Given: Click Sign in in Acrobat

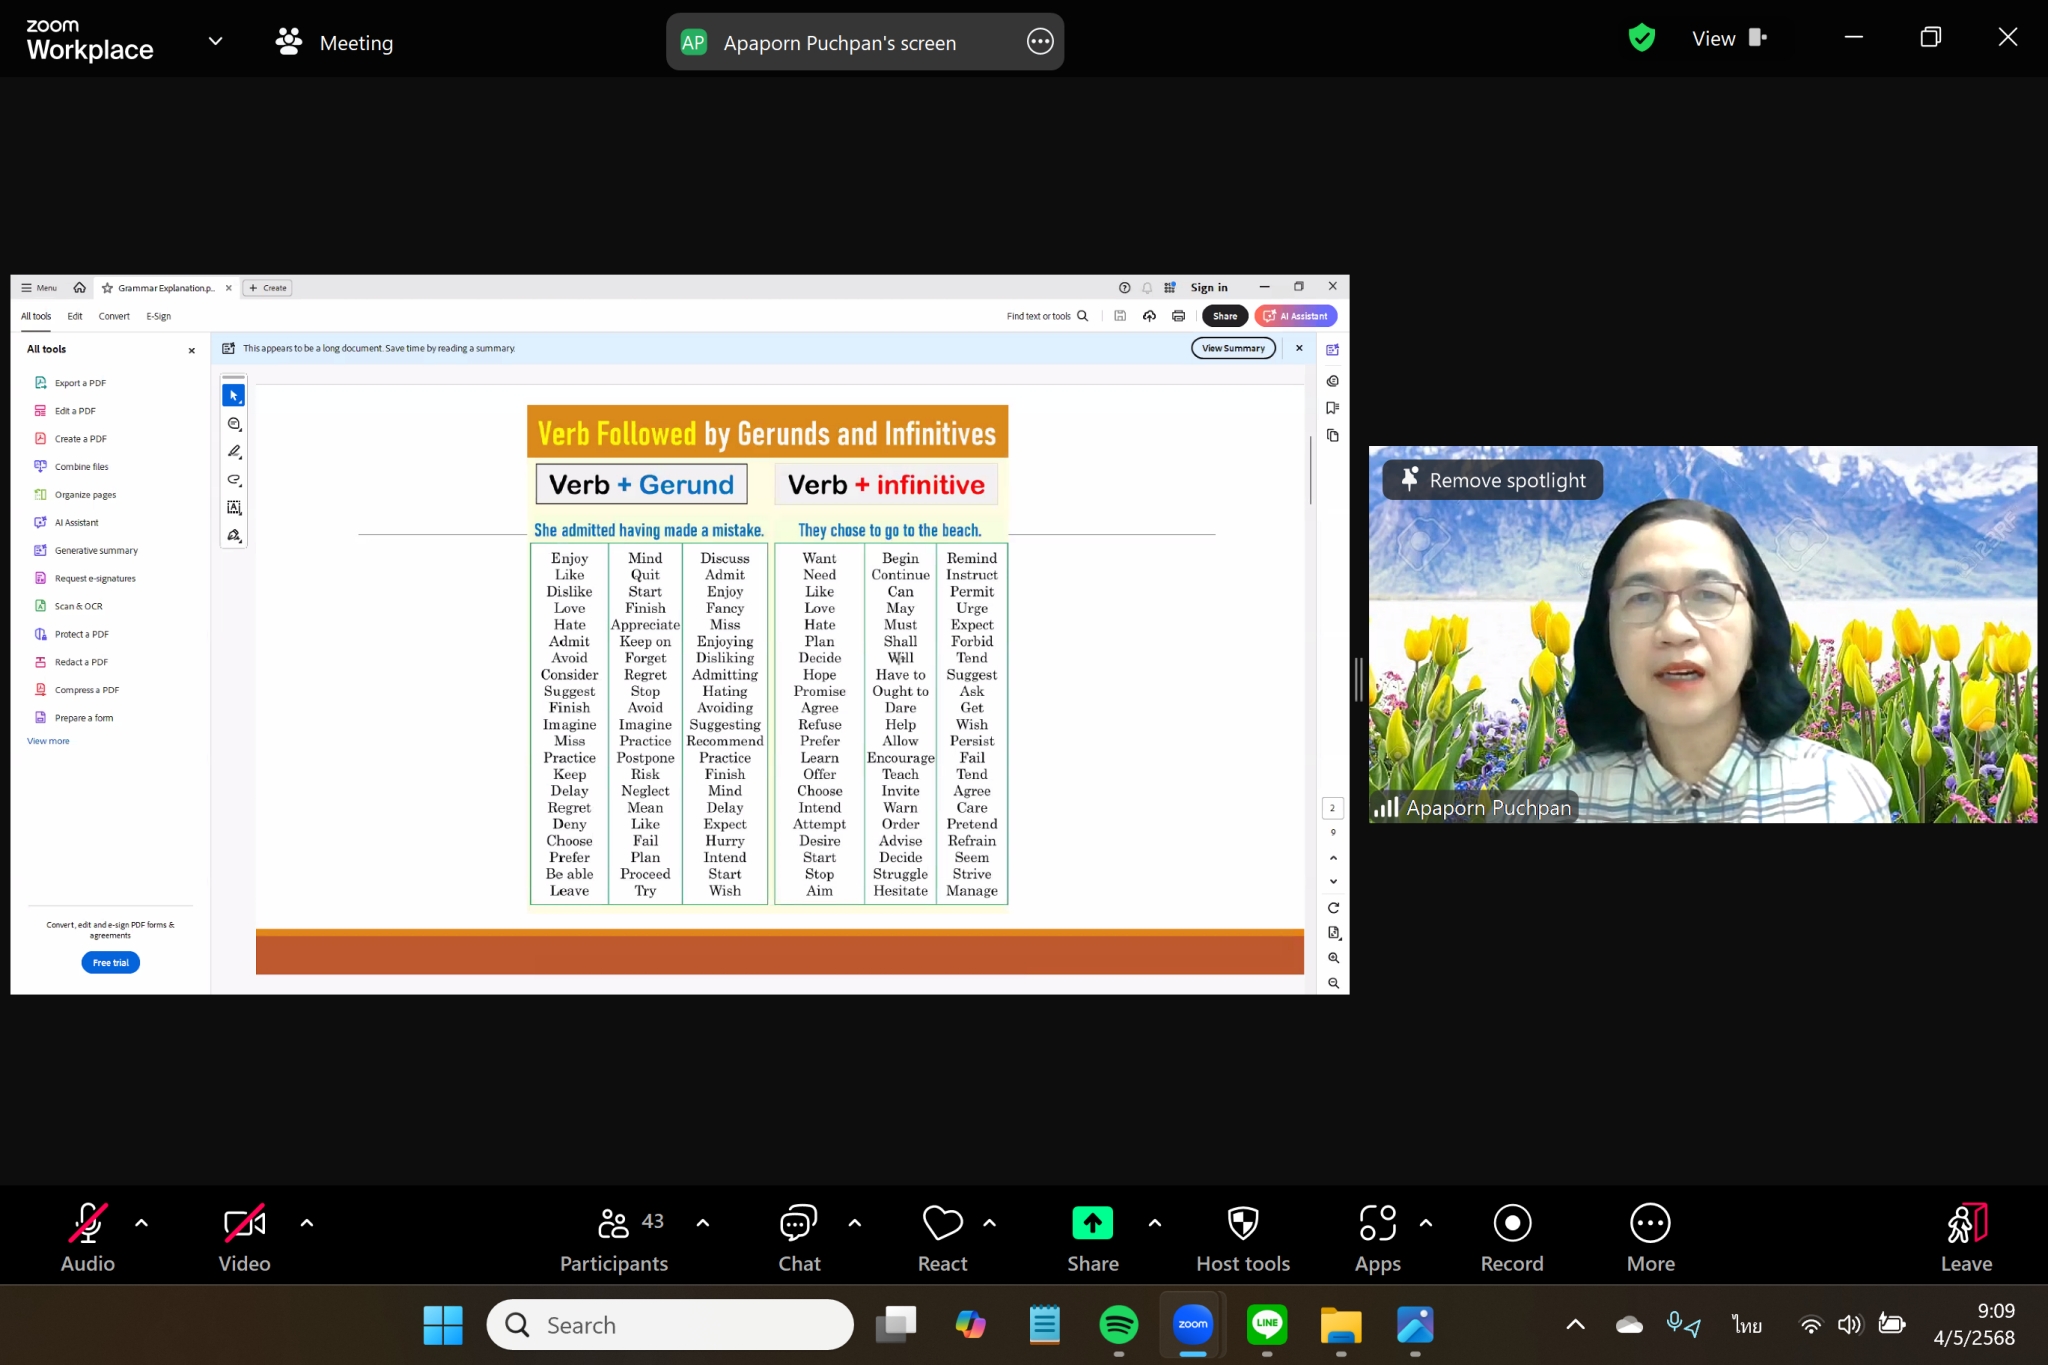Looking at the screenshot, I should (x=1209, y=288).
